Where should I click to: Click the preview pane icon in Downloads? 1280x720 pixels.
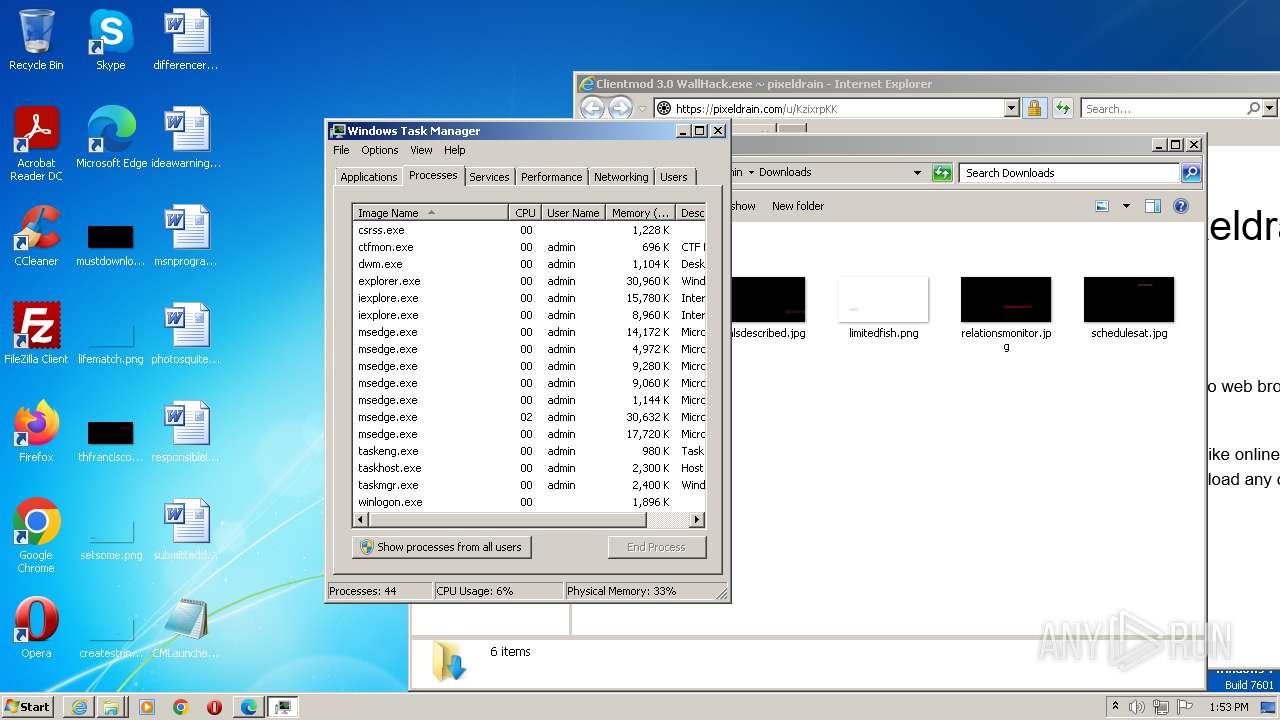coord(1152,206)
